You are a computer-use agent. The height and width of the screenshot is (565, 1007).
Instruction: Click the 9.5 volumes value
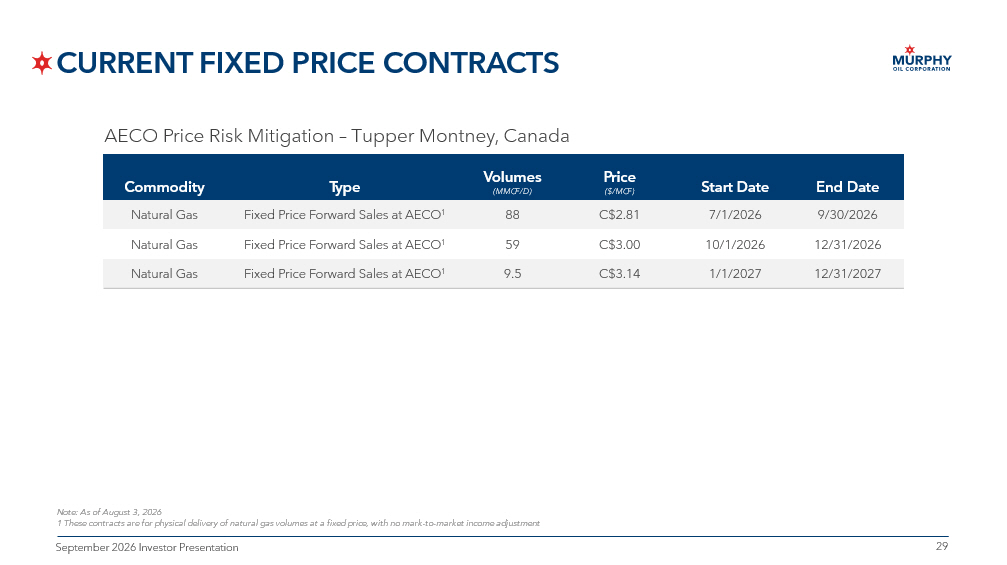(512, 274)
